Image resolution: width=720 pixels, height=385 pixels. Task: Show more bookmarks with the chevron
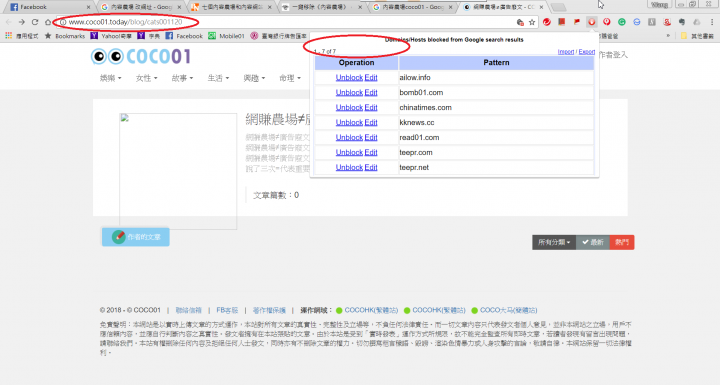tap(668, 36)
